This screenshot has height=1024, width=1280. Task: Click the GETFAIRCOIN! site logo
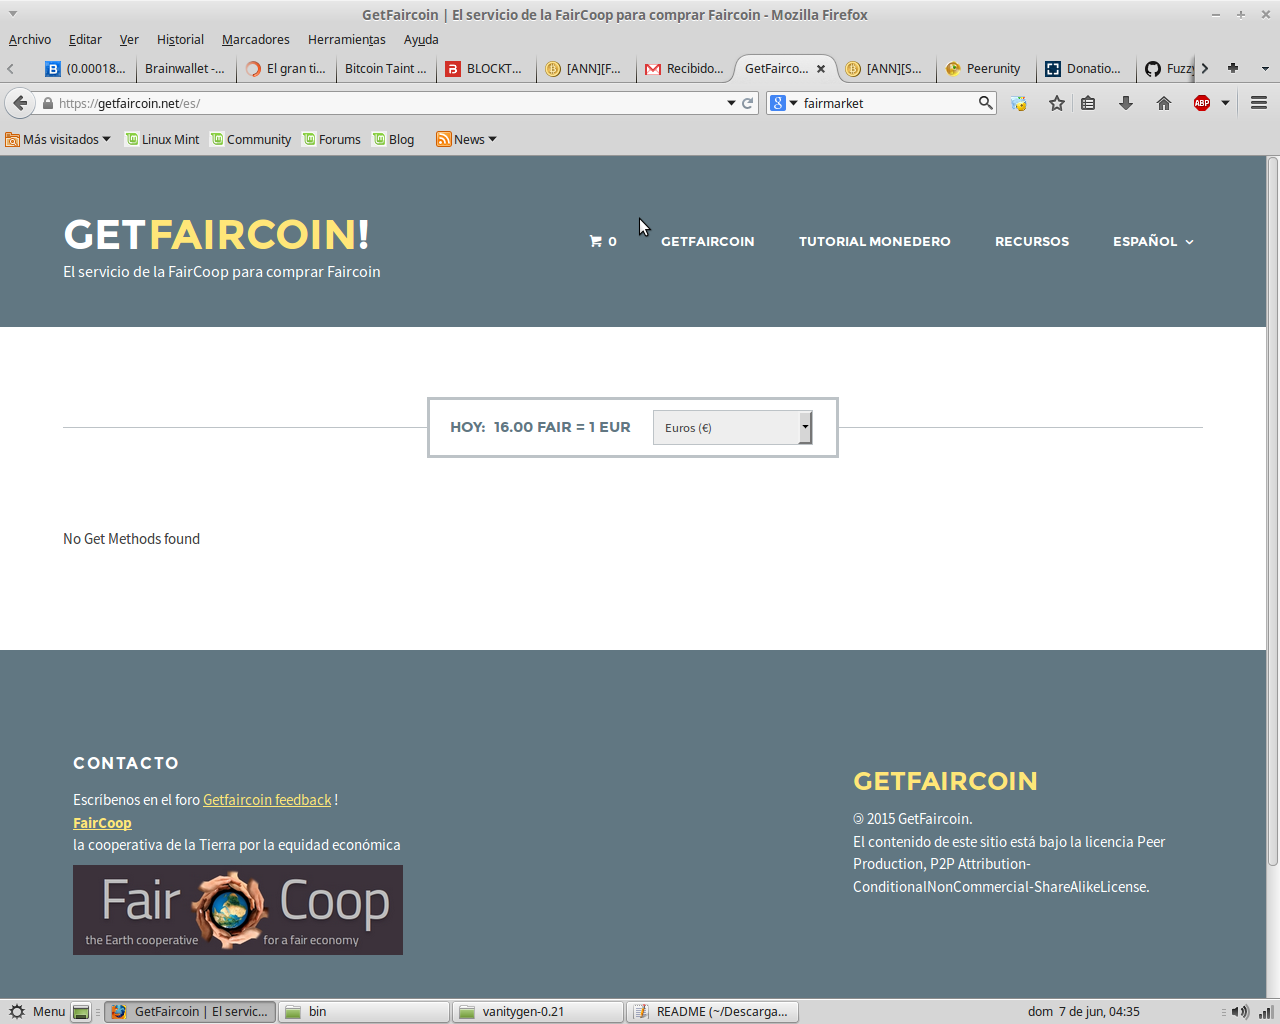tap(216, 235)
